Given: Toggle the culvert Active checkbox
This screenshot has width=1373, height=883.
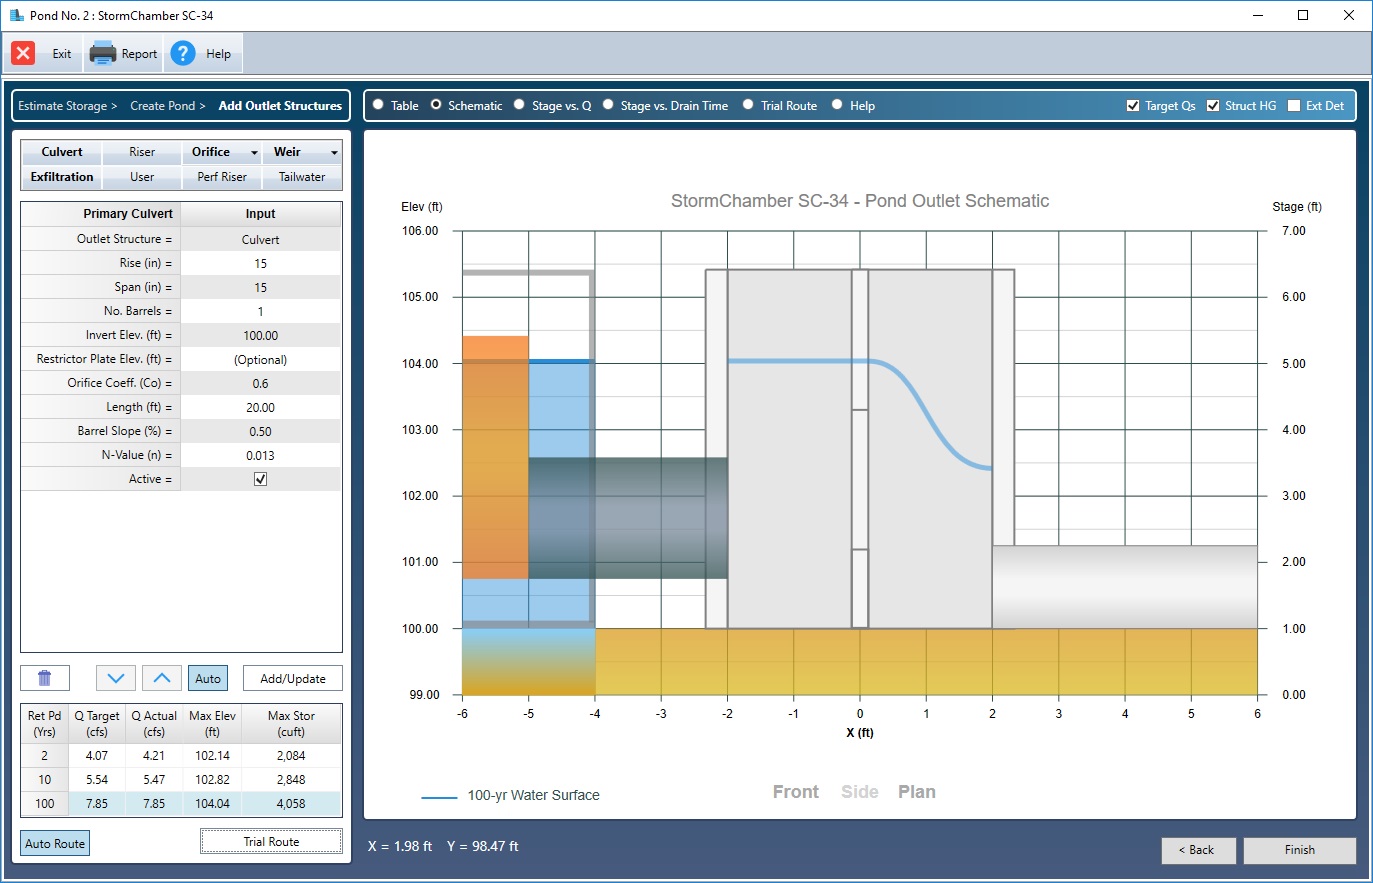Looking at the screenshot, I should click(x=261, y=479).
